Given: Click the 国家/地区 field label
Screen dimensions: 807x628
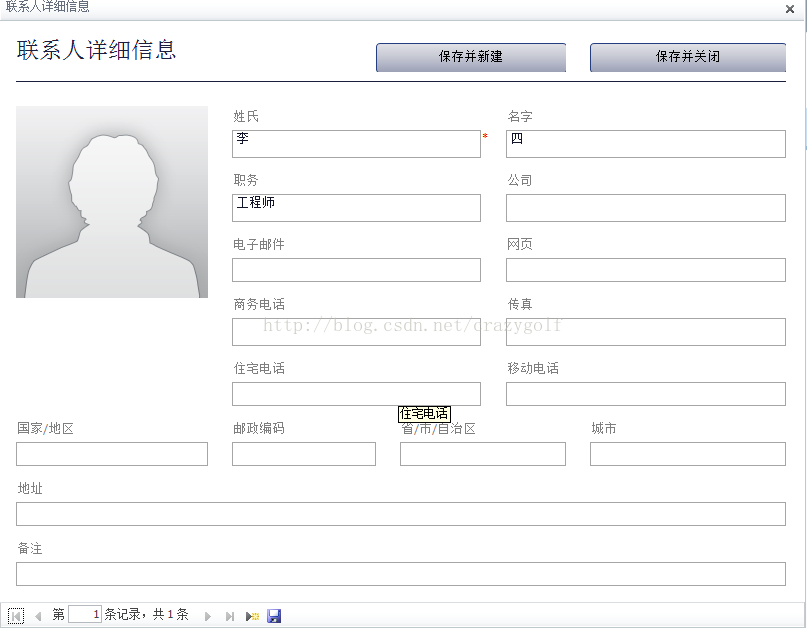Looking at the screenshot, I should coord(45,428).
